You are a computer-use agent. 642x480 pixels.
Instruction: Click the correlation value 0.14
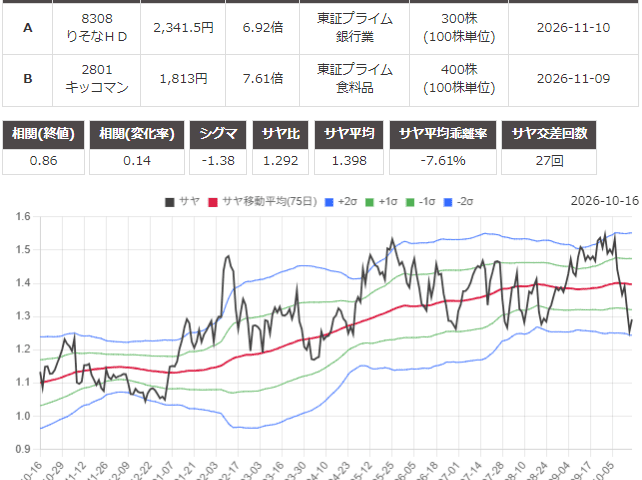137,161
